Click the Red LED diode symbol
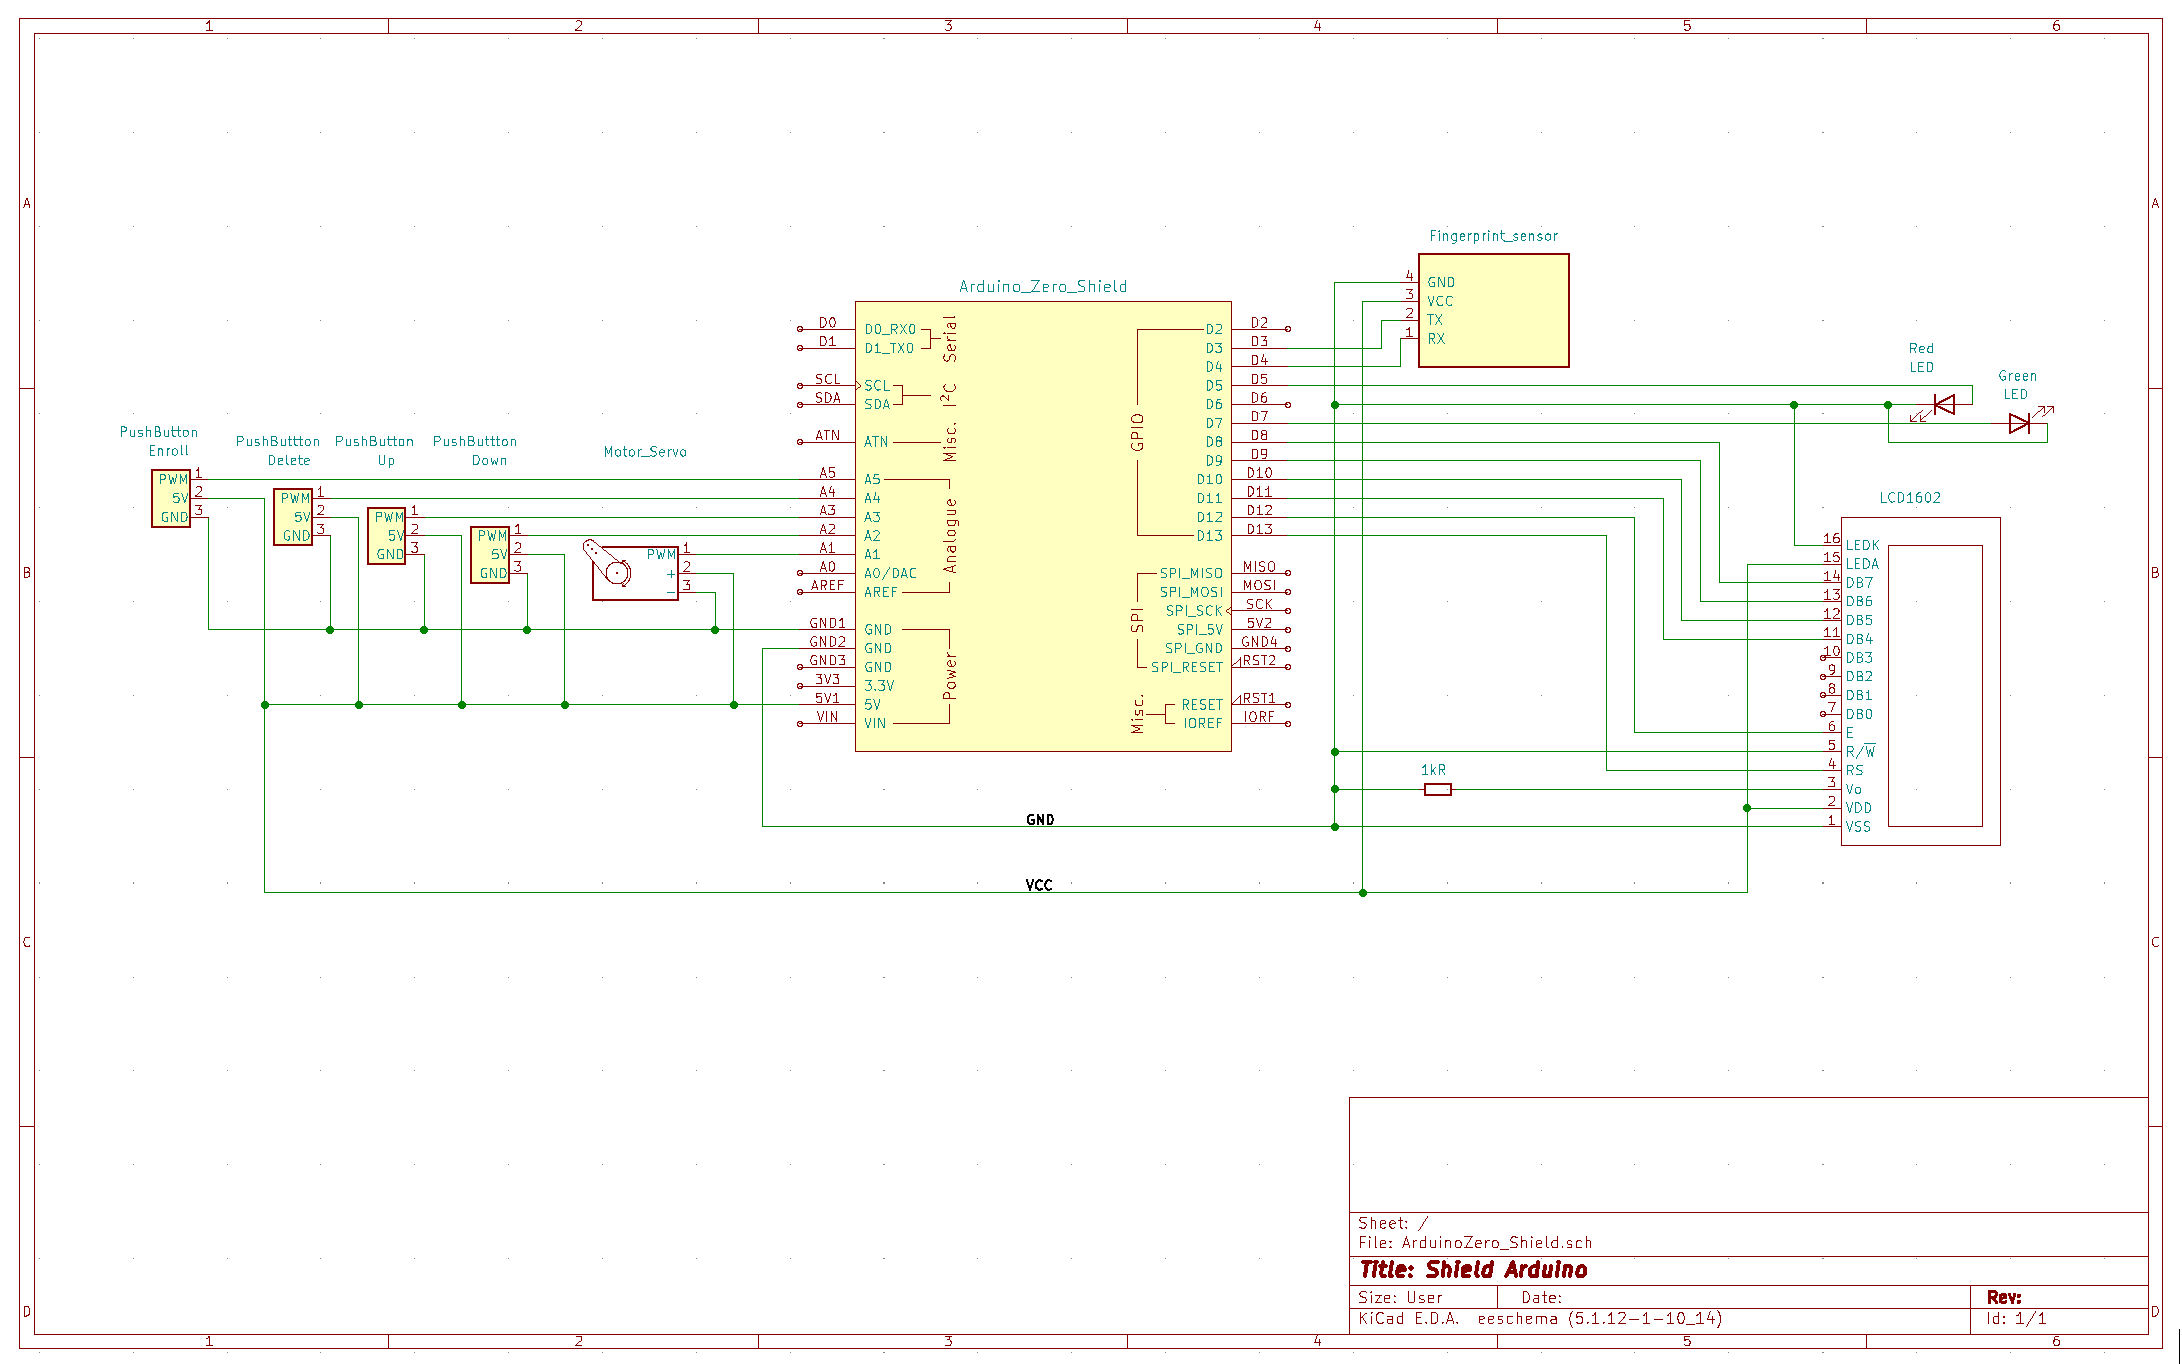This screenshot has height=1364, width=2182. click(x=1944, y=405)
